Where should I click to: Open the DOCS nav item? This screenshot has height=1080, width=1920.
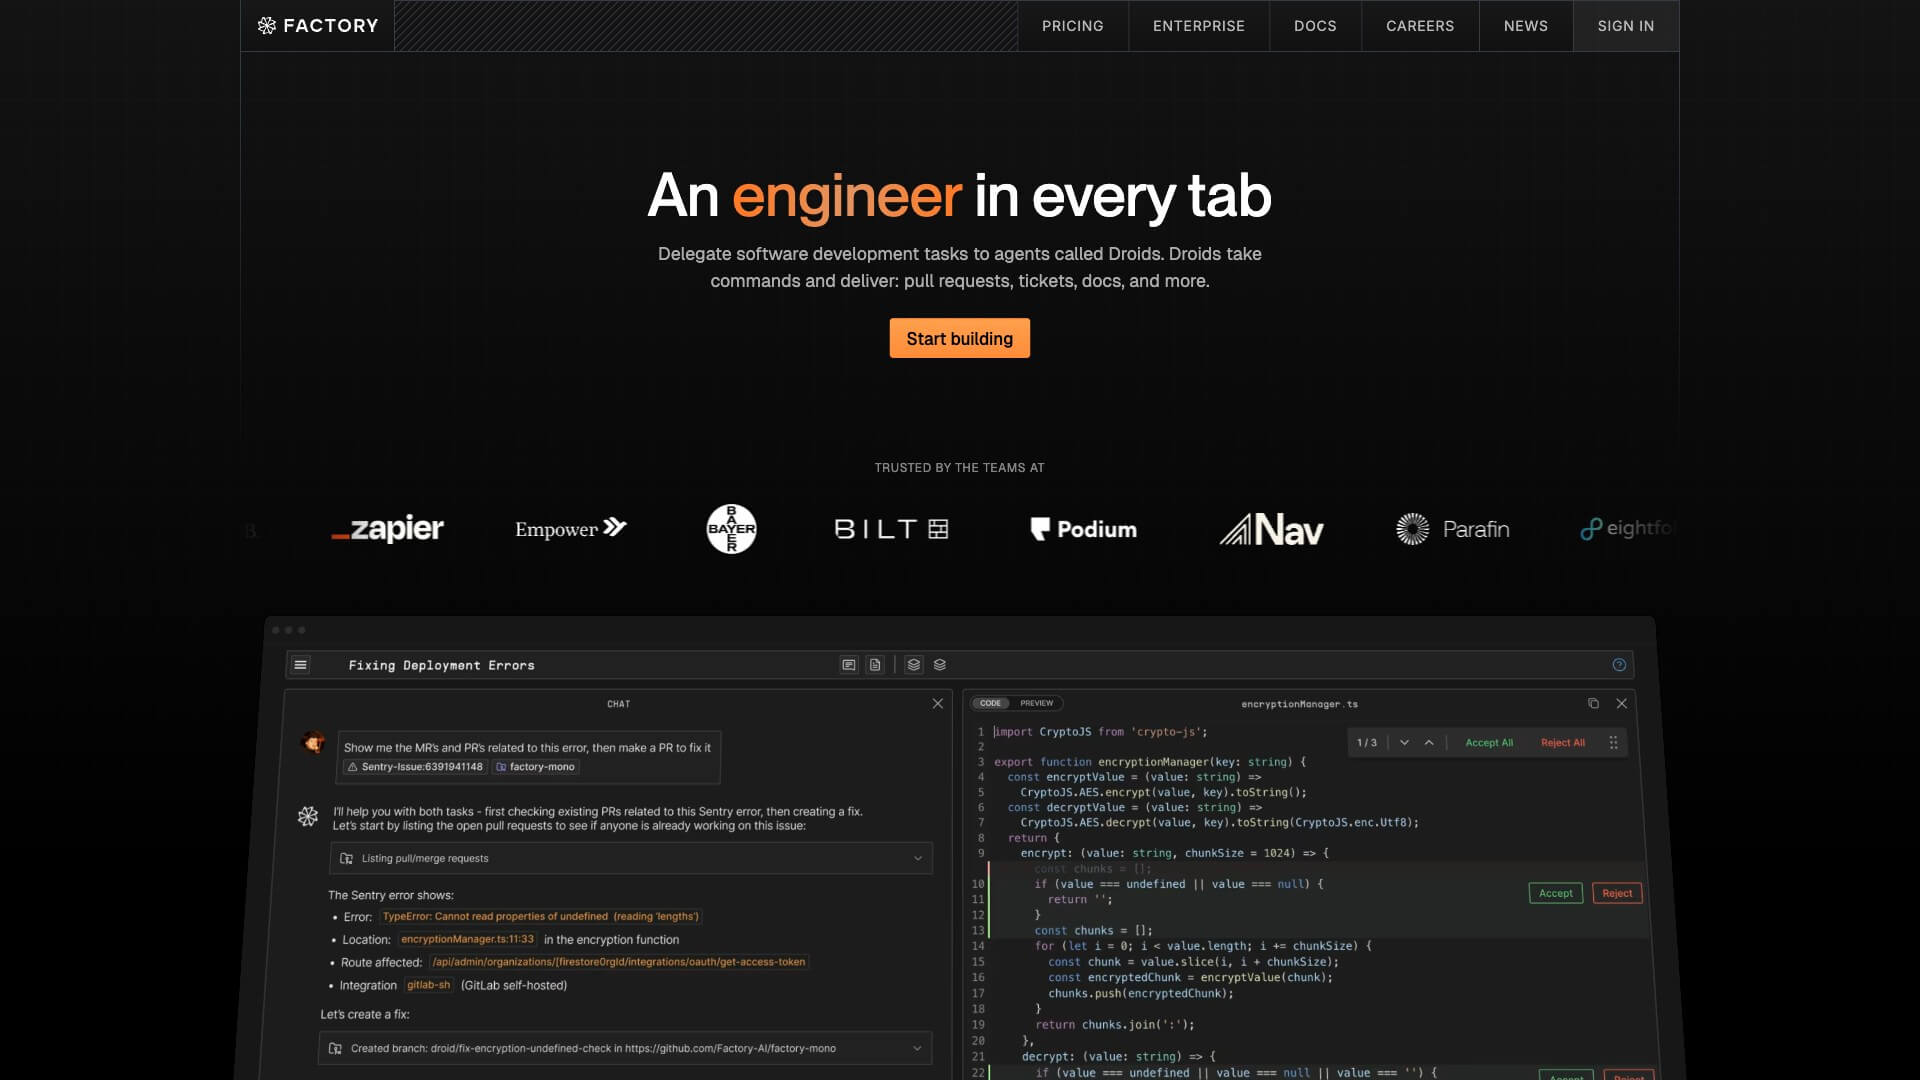1314,26
